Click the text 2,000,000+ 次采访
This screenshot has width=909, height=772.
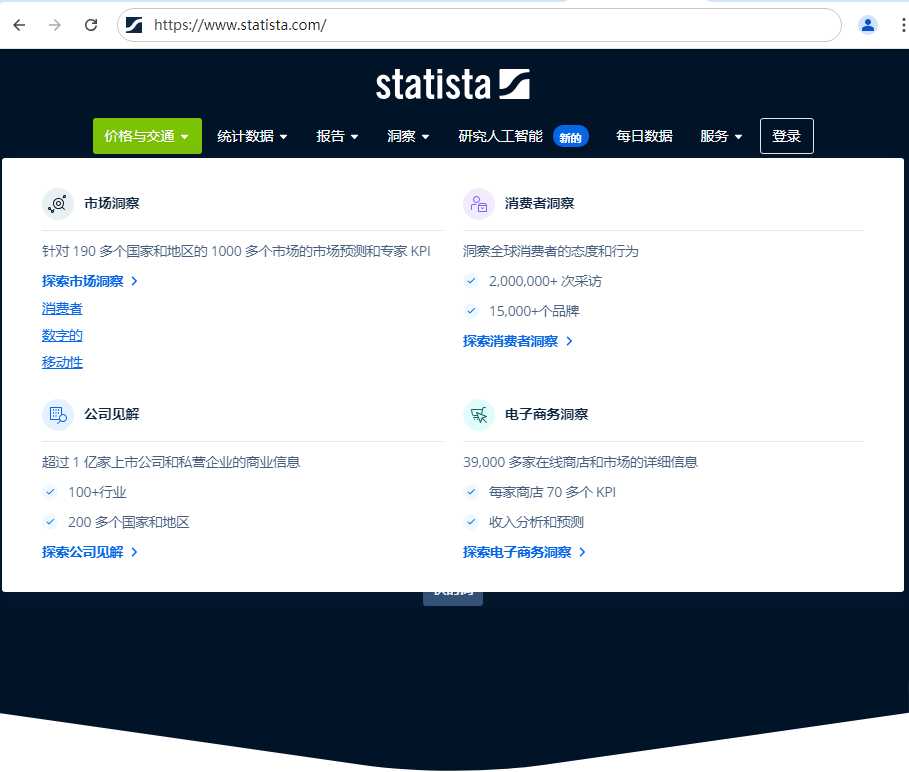[546, 281]
